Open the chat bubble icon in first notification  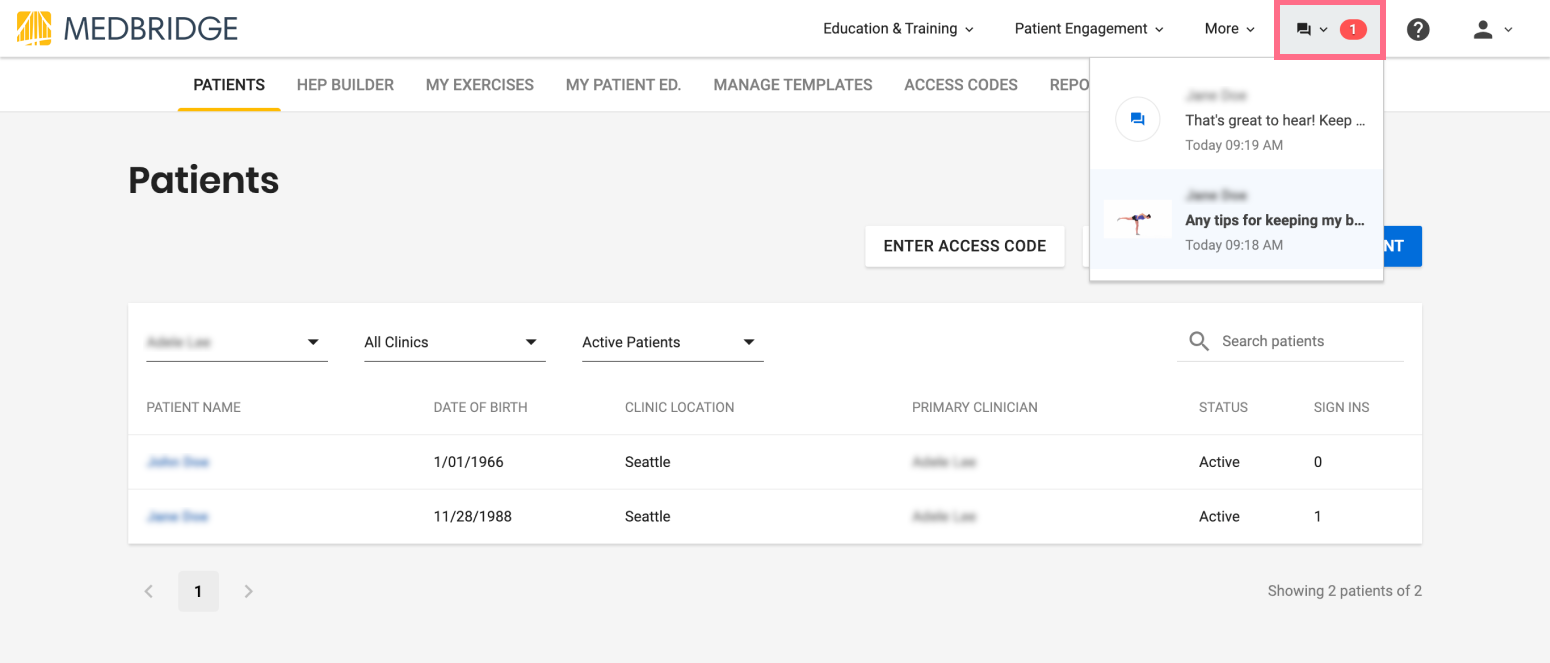tap(1137, 120)
